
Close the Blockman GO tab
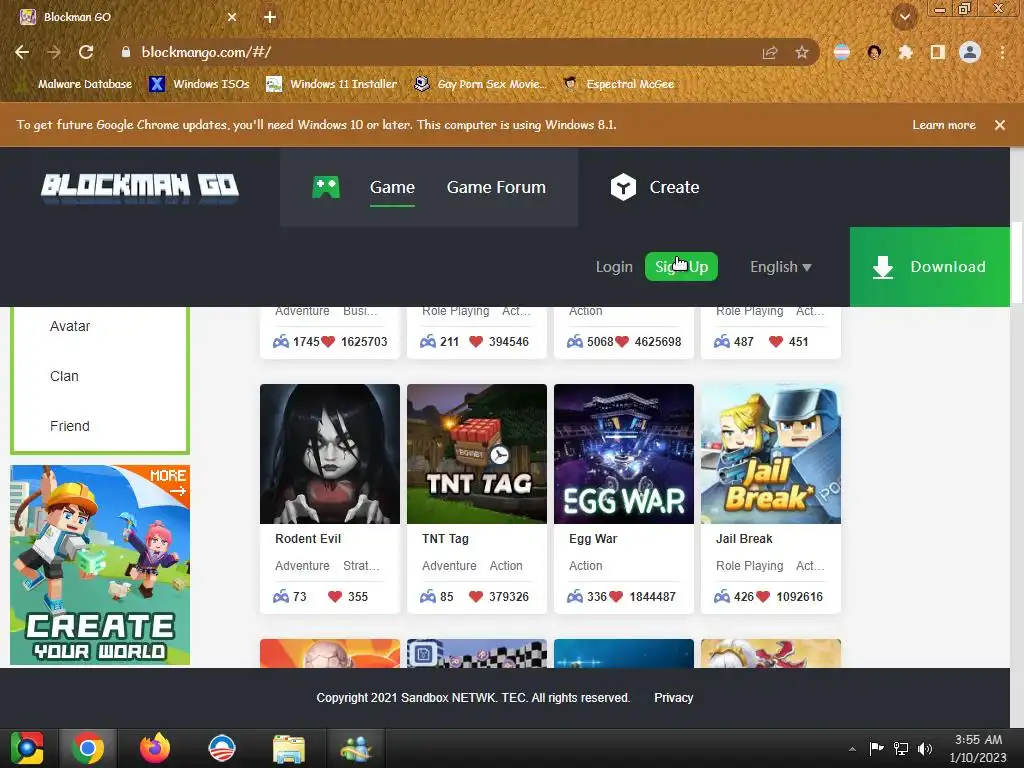tap(232, 17)
